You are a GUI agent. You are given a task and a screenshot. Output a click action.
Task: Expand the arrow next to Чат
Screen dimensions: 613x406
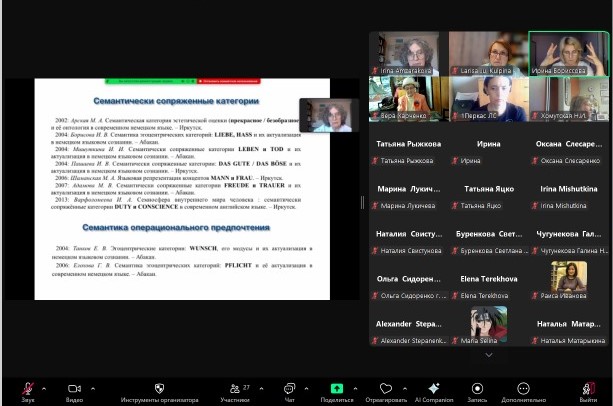(306, 389)
